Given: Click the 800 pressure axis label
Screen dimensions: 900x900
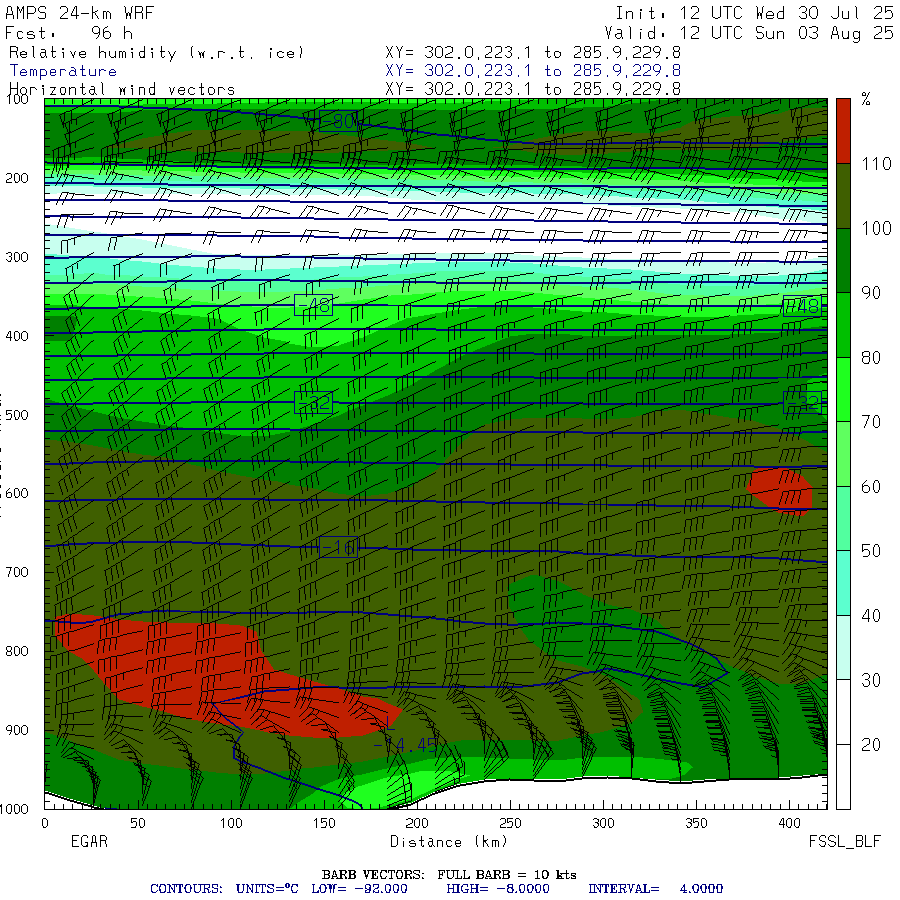Looking at the screenshot, I should [x=17, y=651].
